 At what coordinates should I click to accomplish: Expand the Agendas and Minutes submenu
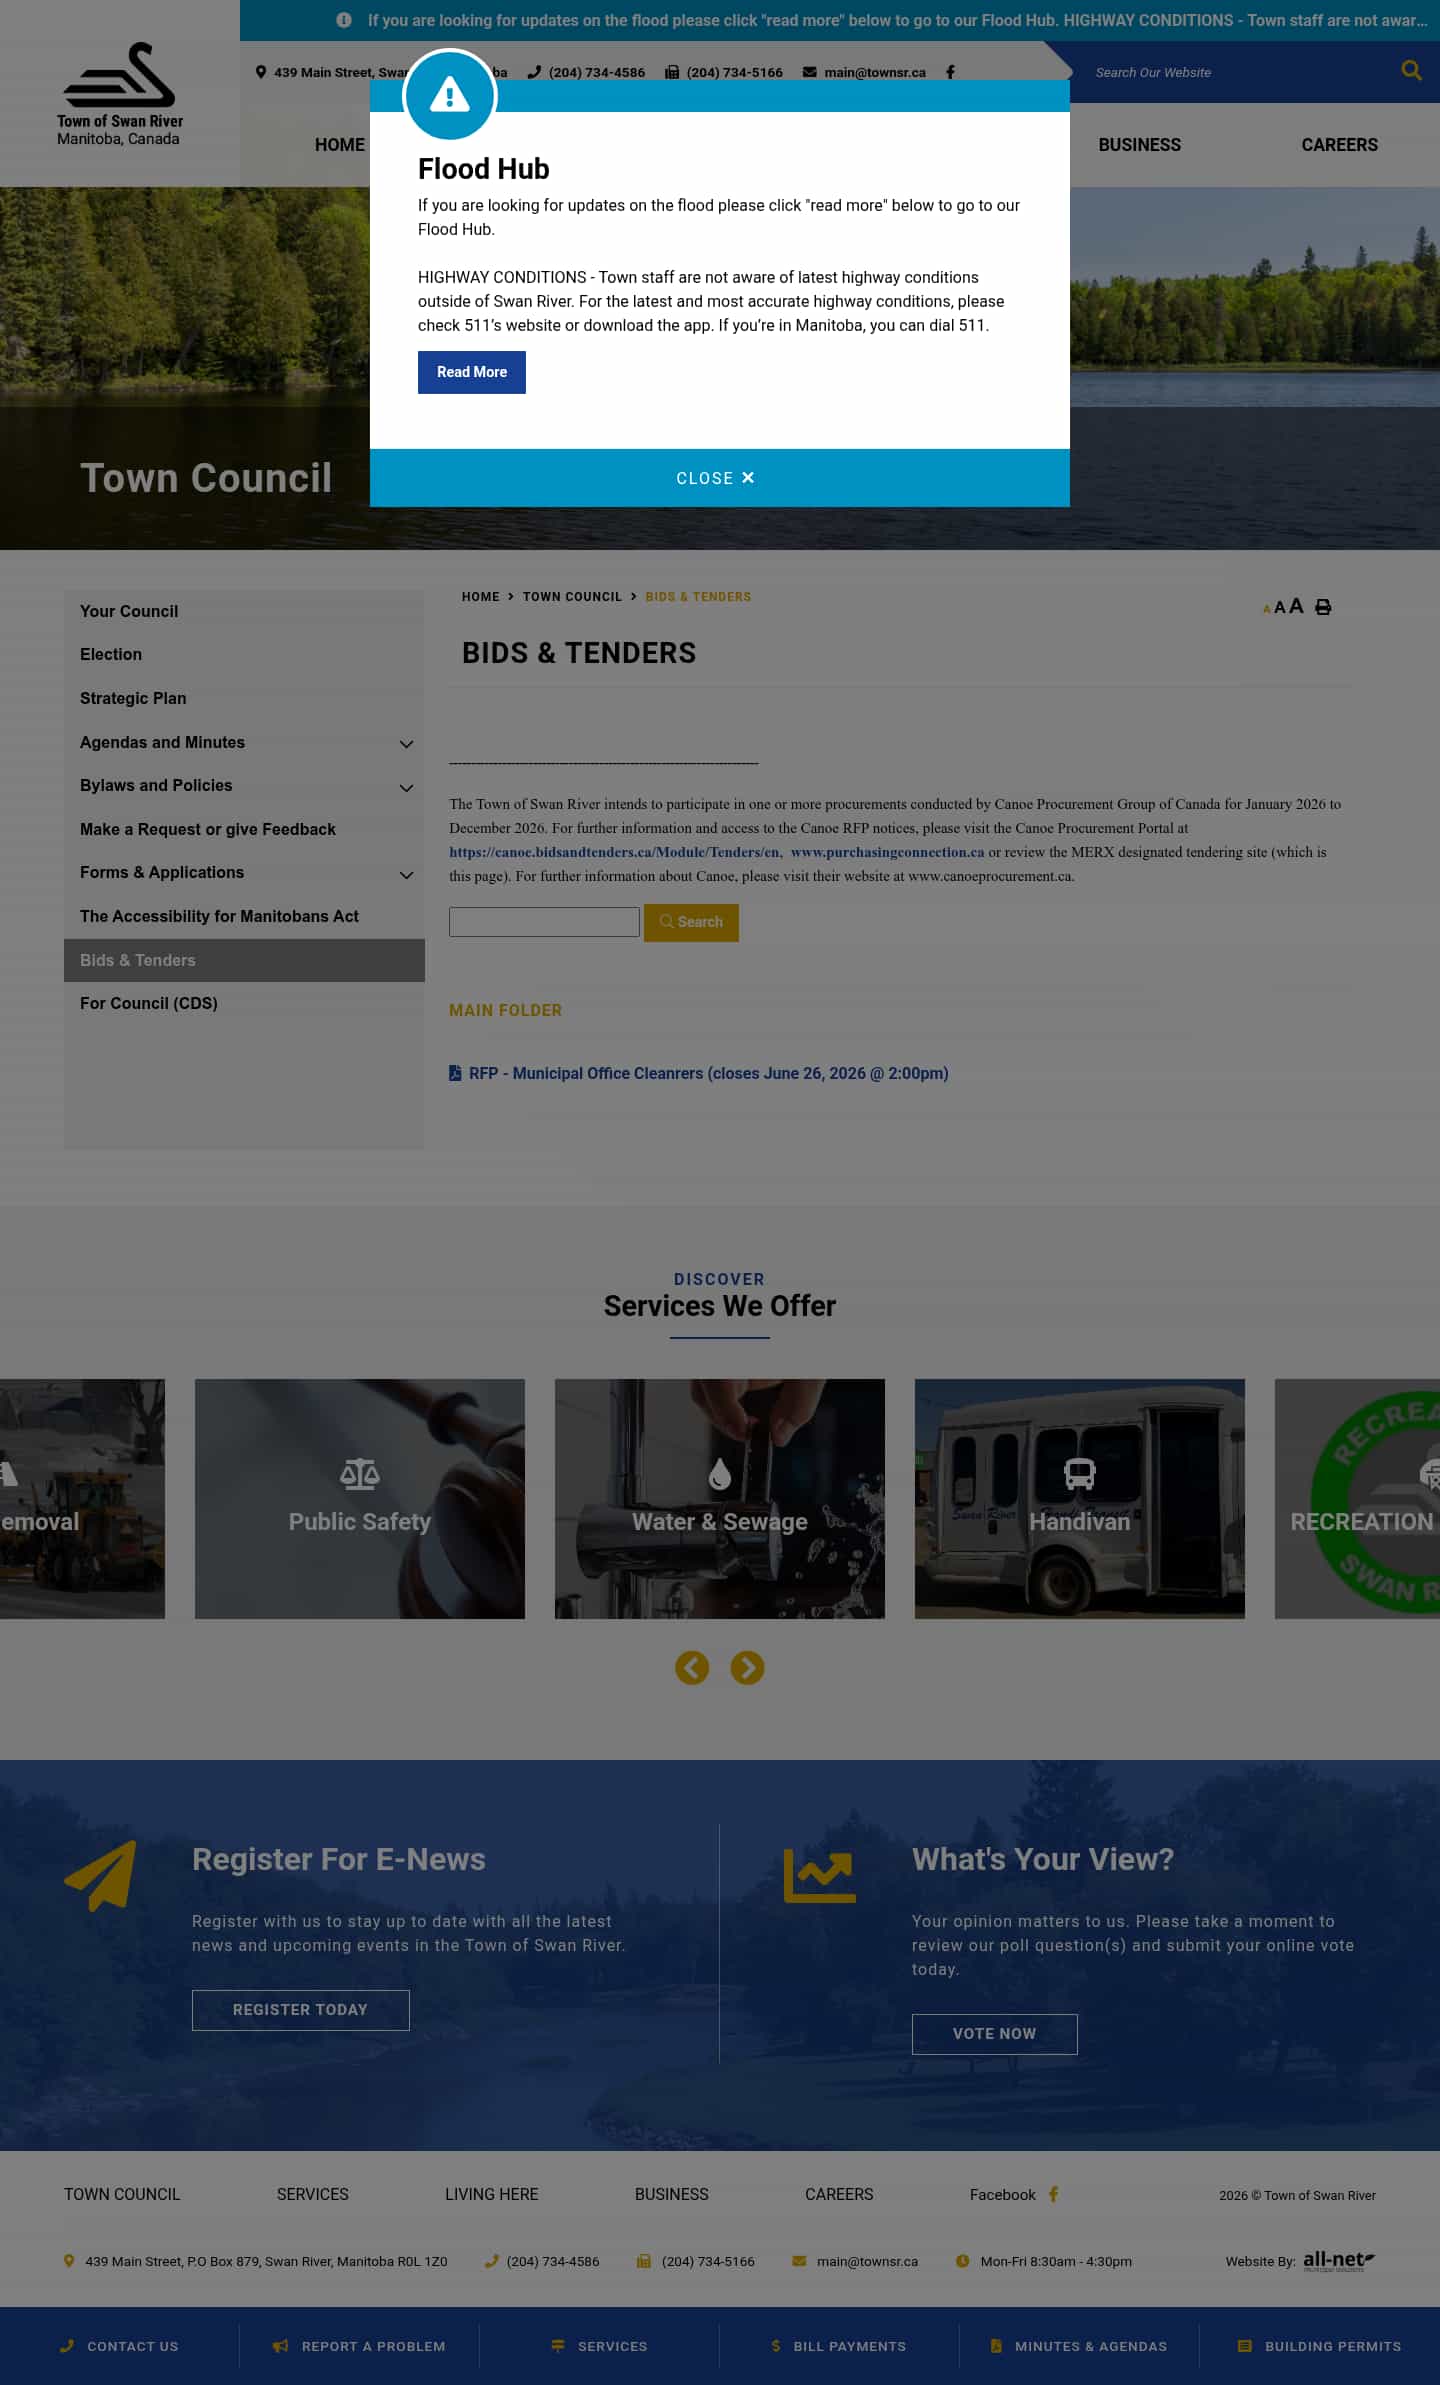(x=406, y=744)
